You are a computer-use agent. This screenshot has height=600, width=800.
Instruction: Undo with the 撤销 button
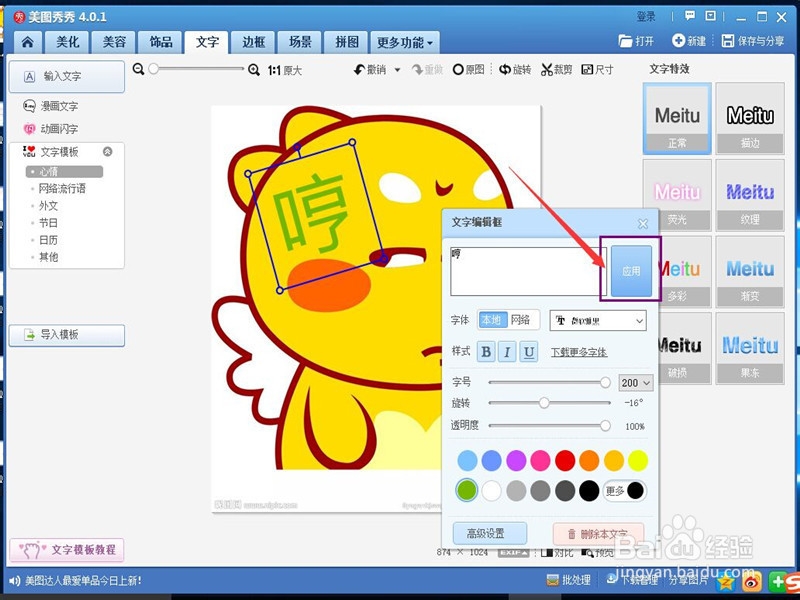click(x=370, y=69)
